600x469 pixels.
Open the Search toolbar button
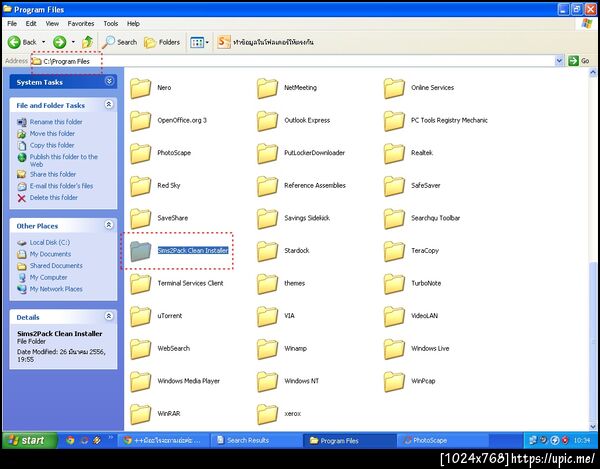[x=119, y=42]
